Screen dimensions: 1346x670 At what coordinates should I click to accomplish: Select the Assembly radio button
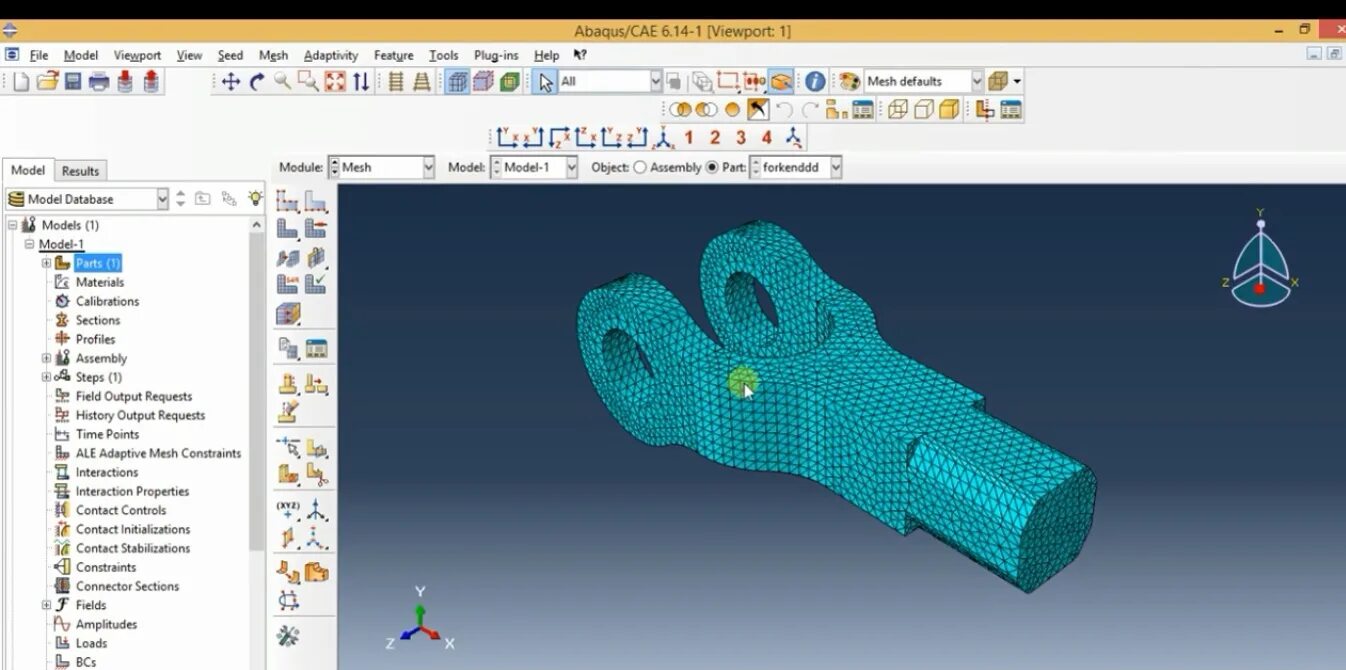(640, 168)
